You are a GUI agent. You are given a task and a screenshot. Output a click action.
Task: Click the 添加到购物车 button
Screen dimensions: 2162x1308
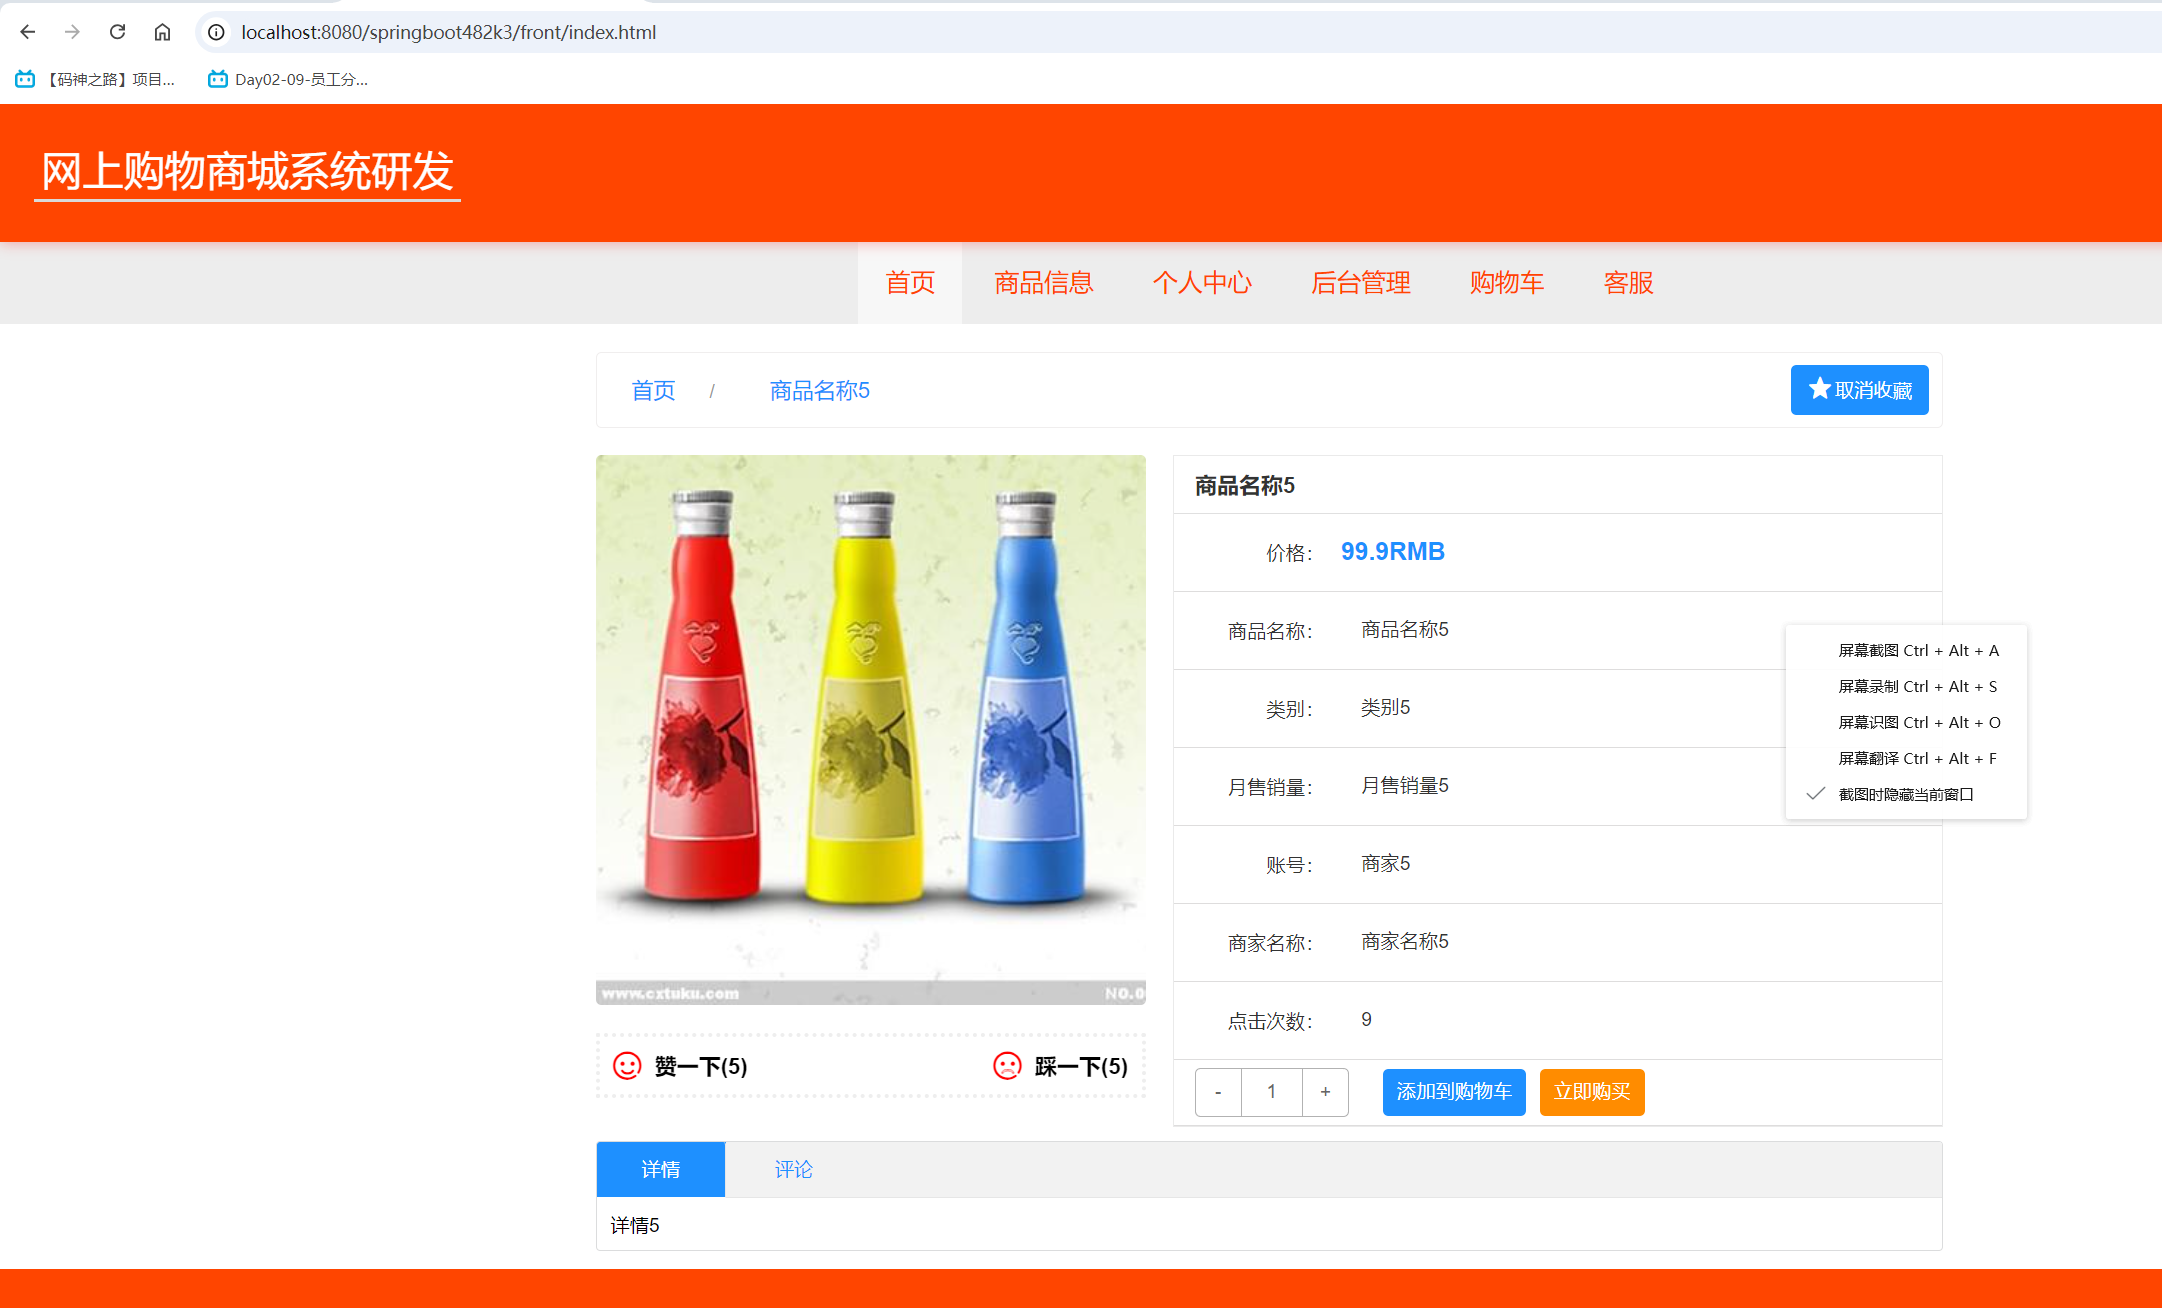(x=1453, y=1092)
